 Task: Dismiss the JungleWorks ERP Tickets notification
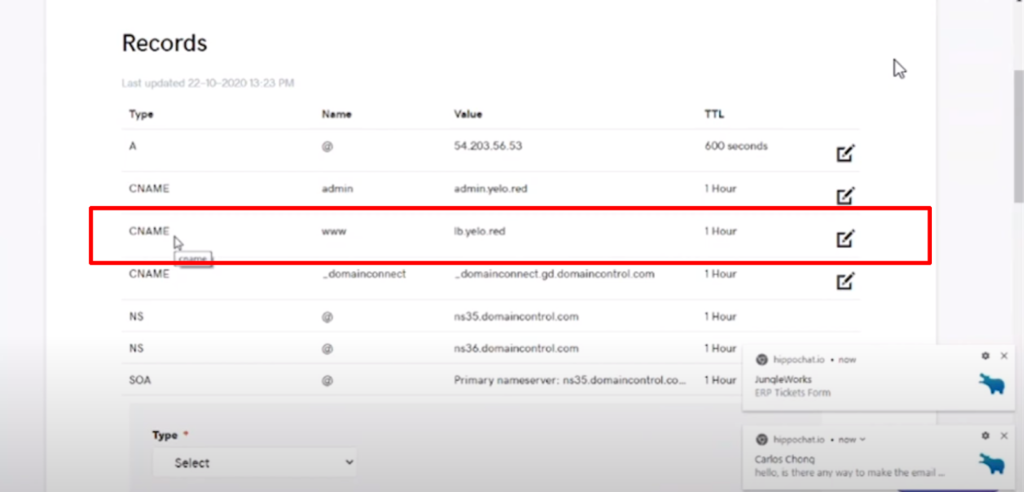[1004, 356]
